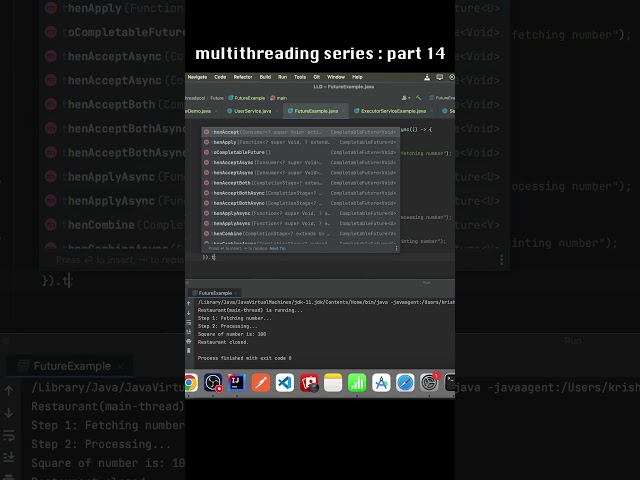This screenshot has height=480, width=640.
Task: Choose toCompletableFuture() suggestion in autocomplete popup
Action: click(300, 153)
